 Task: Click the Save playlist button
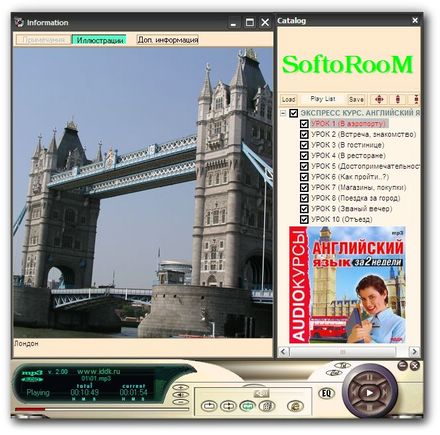click(x=356, y=99)
